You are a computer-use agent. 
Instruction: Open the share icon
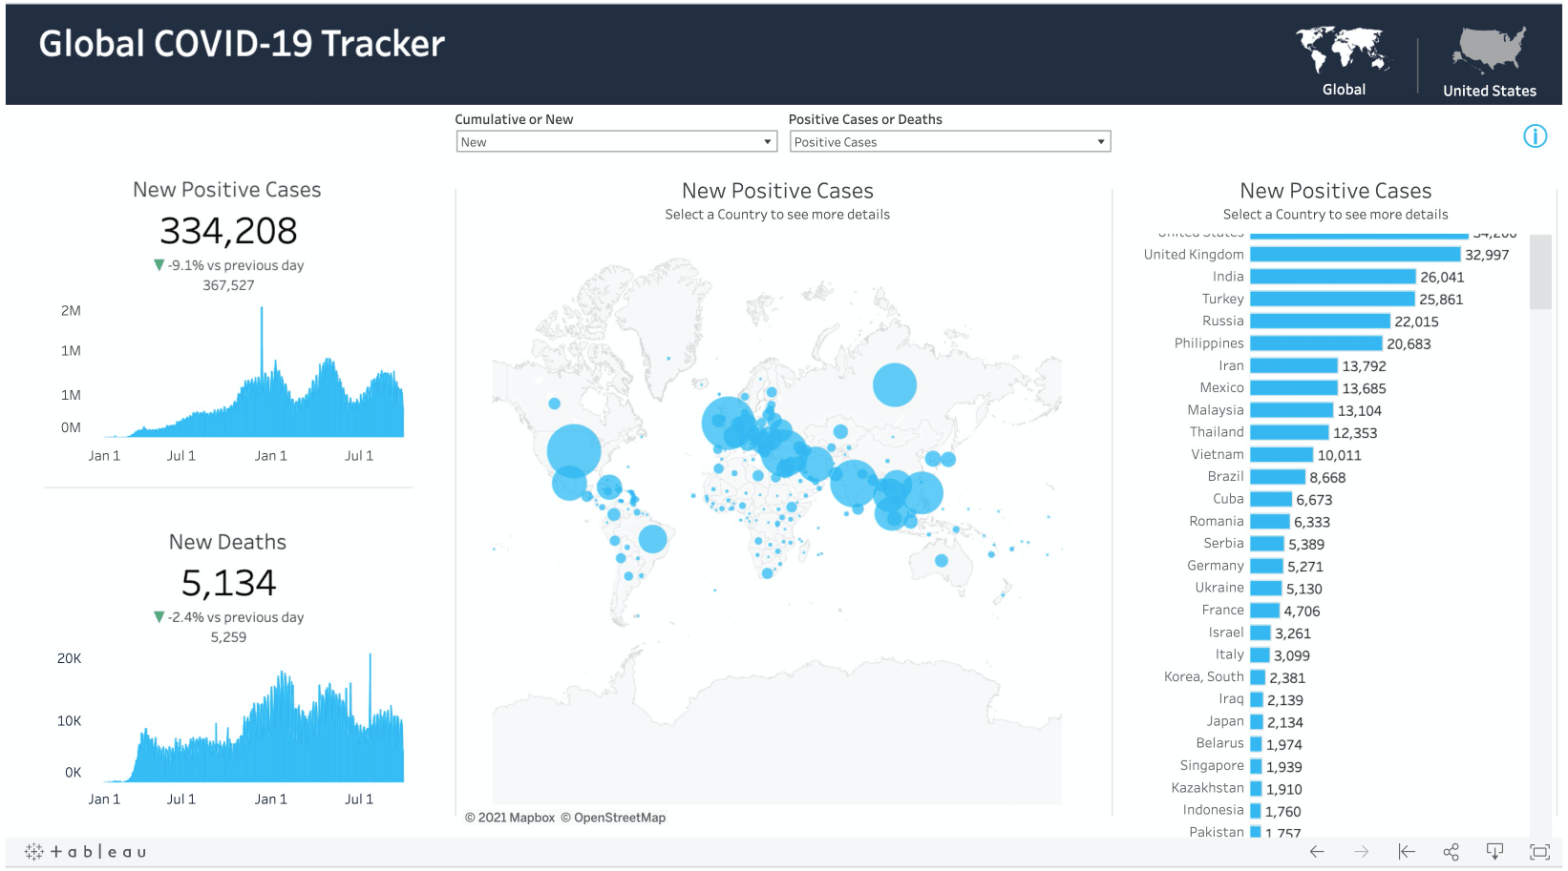click(1451, 852)
